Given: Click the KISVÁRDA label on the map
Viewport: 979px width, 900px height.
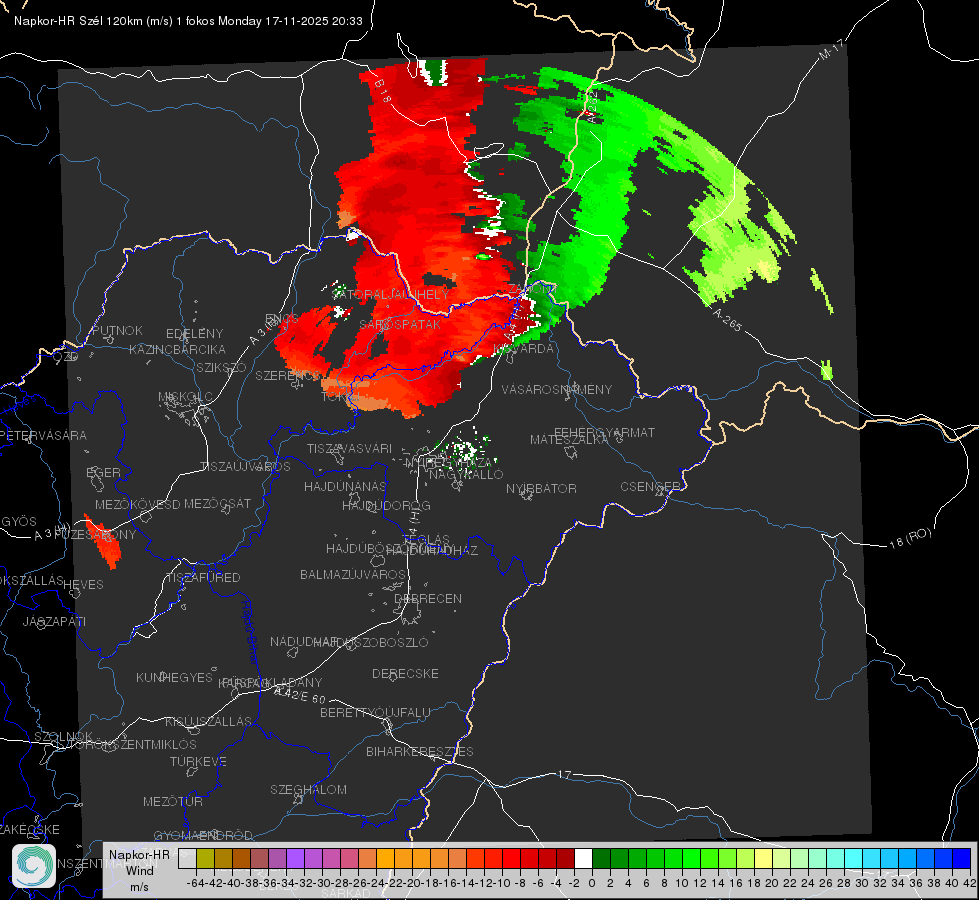Looking at the screenshot, I should click(523, 349).
